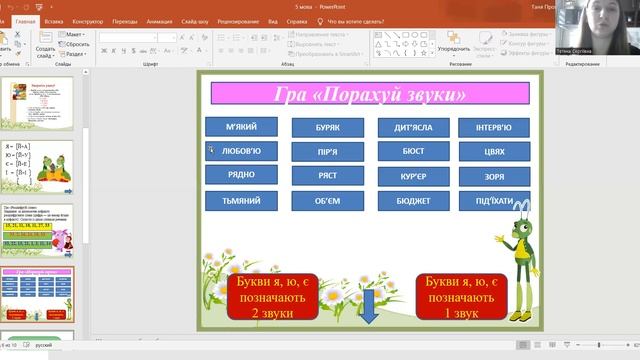Expand the shapes gallery more arrow
The width and height of the screenshot is (640, 360).
pyautogui.click(x=432, y=53)
